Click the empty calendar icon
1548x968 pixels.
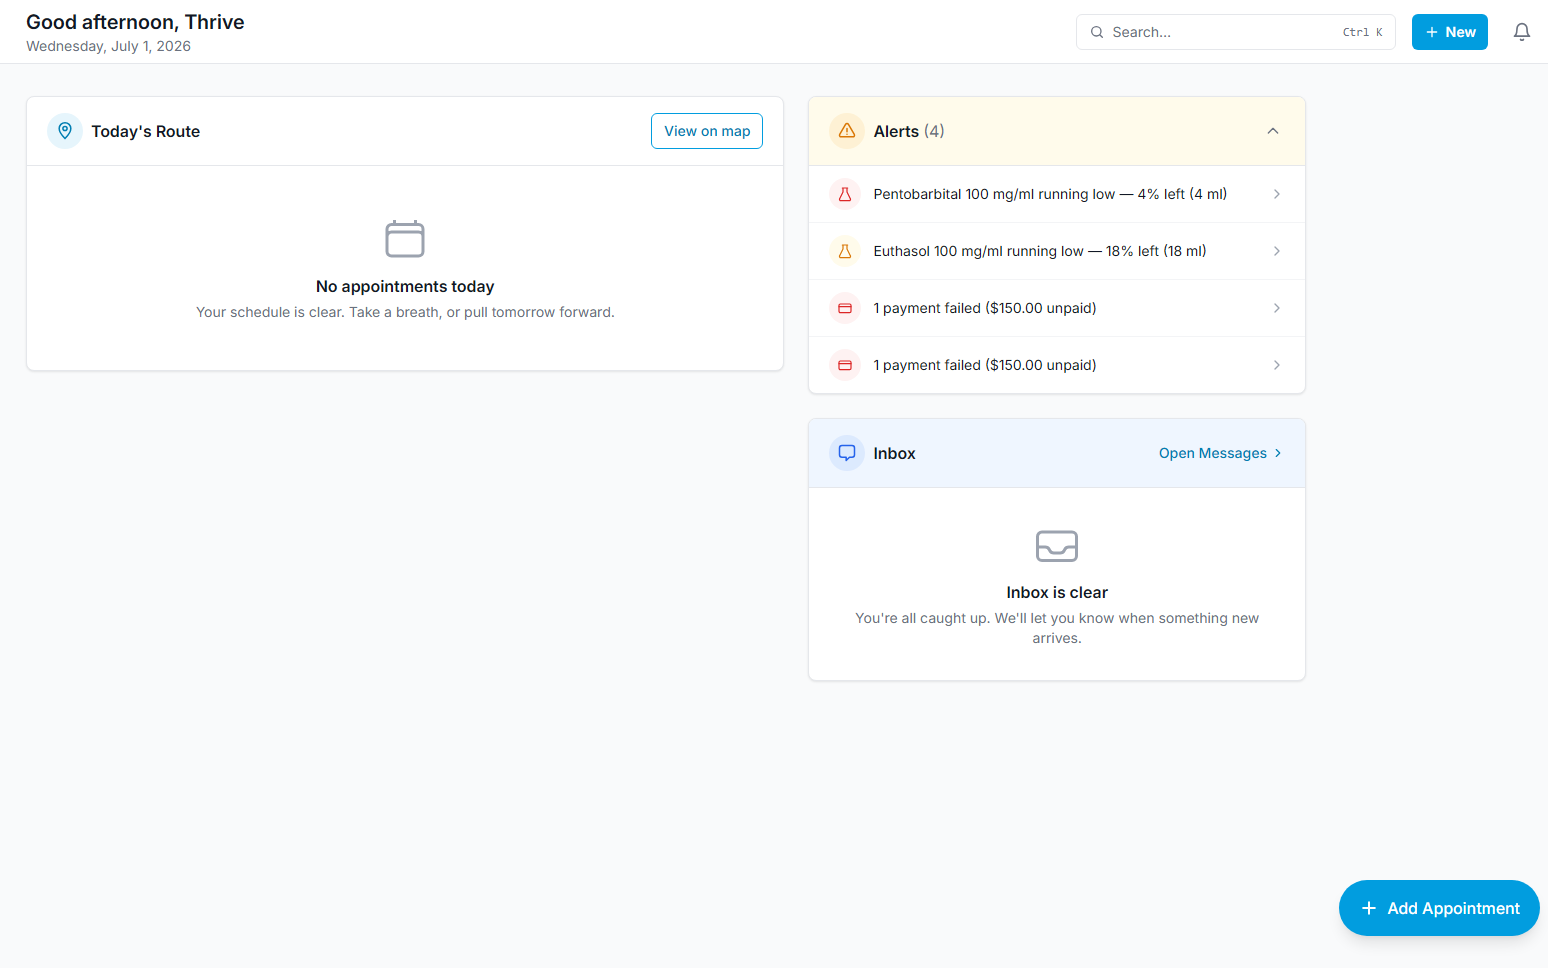[405, 239]
